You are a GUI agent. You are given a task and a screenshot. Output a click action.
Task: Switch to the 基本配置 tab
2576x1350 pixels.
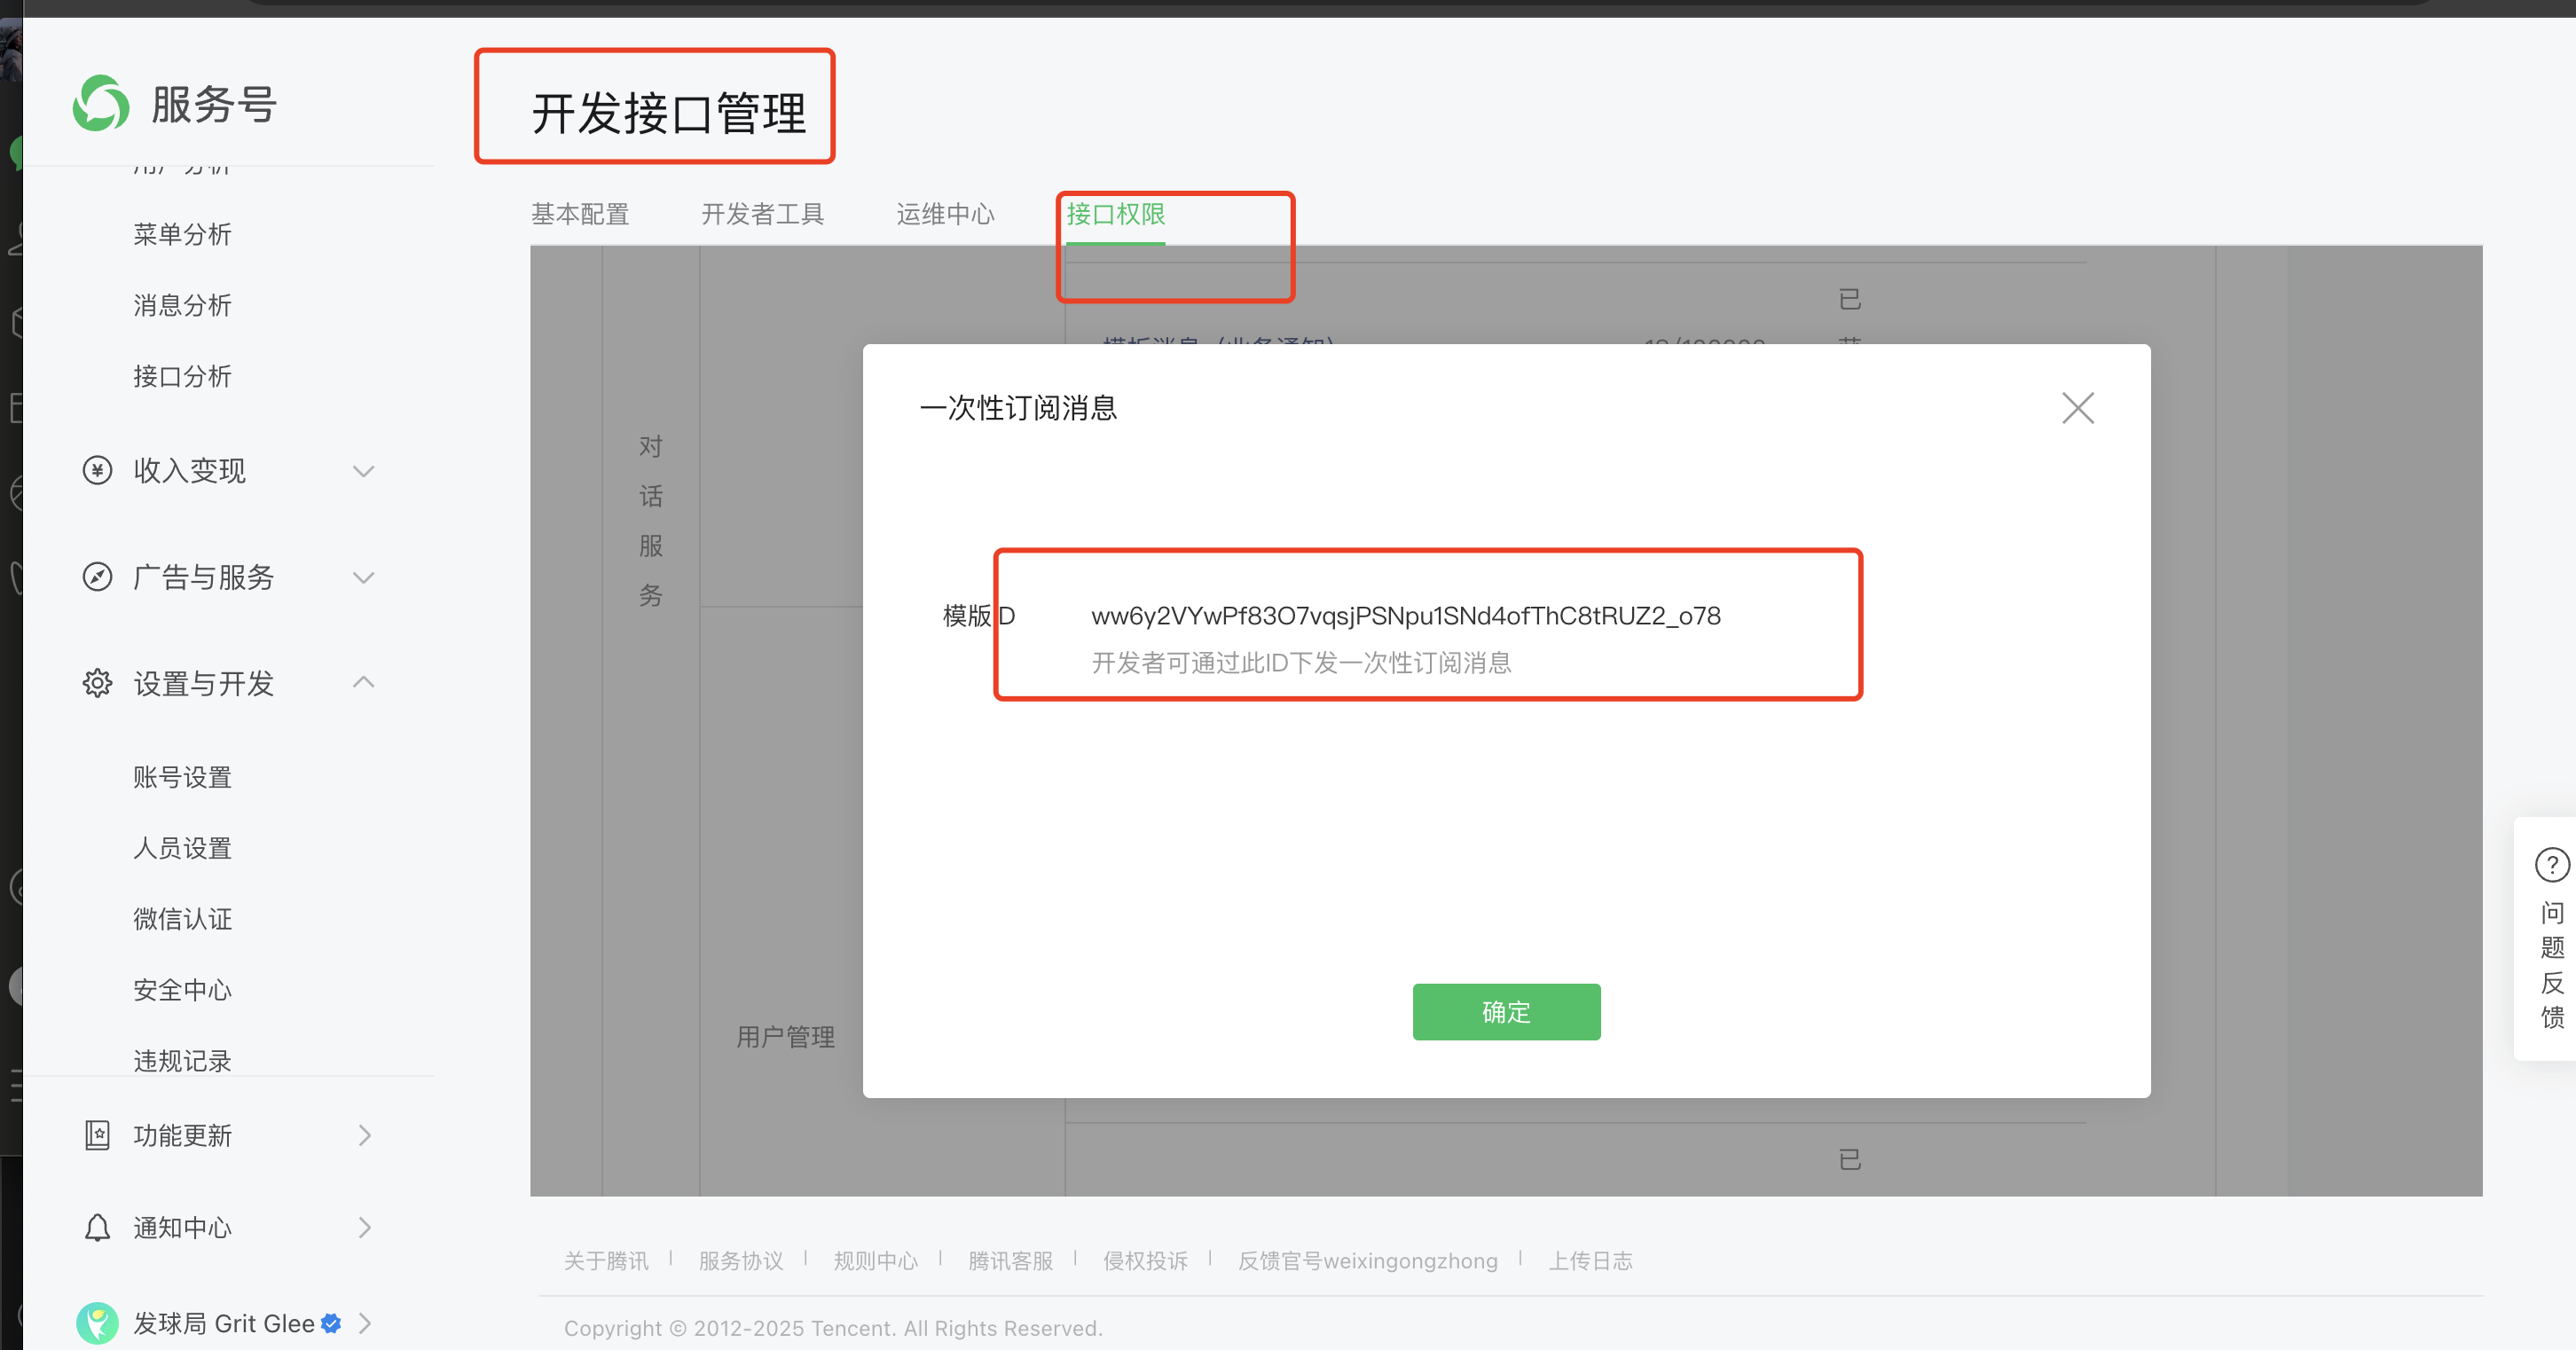point(580,214)
